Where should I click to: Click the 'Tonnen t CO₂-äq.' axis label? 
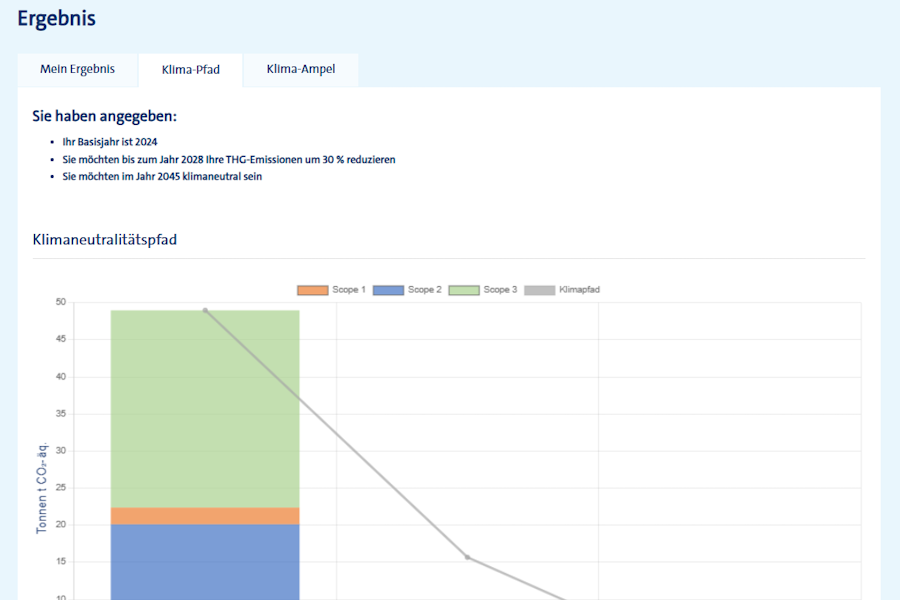[42, 488]
